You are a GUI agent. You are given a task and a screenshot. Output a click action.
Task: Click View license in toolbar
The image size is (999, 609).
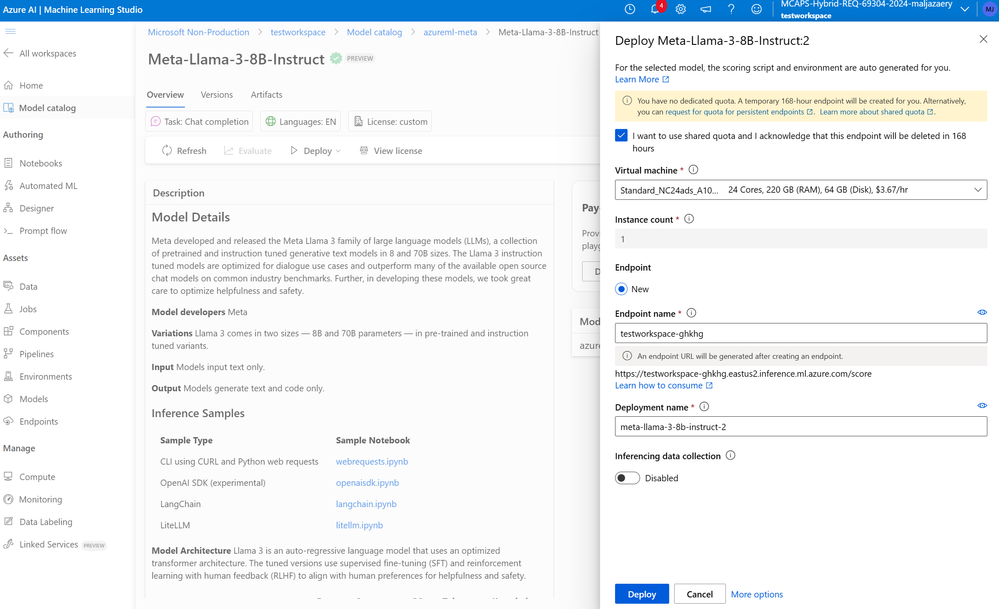pos(391,151)
